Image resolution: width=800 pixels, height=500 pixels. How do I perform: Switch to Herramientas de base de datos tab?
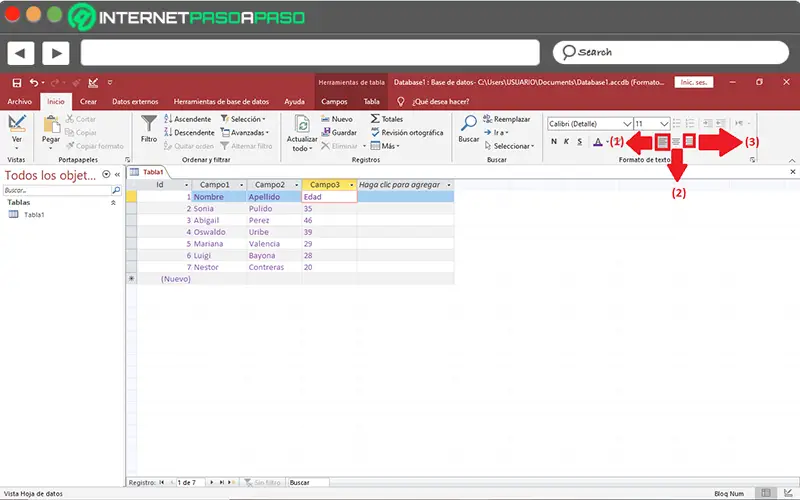click(221, 102)
